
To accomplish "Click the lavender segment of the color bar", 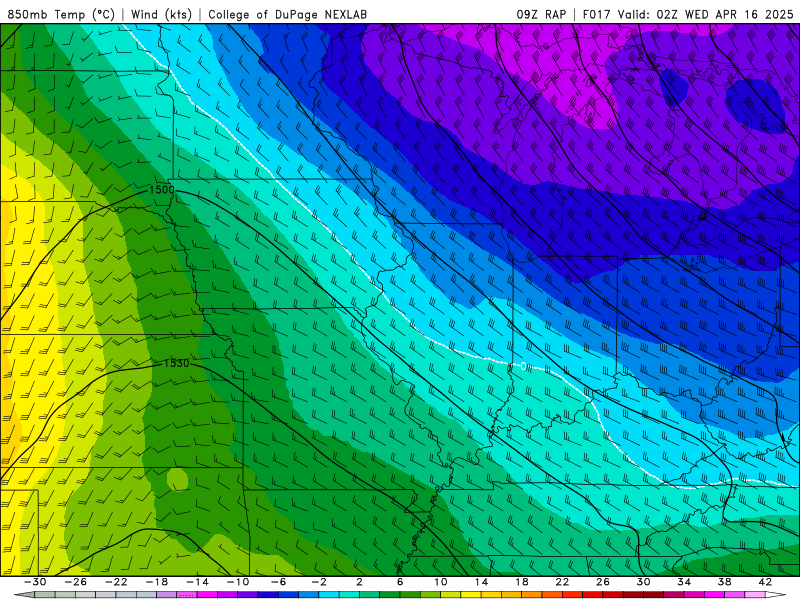I will pyautogui.click(x=166, y=595).
